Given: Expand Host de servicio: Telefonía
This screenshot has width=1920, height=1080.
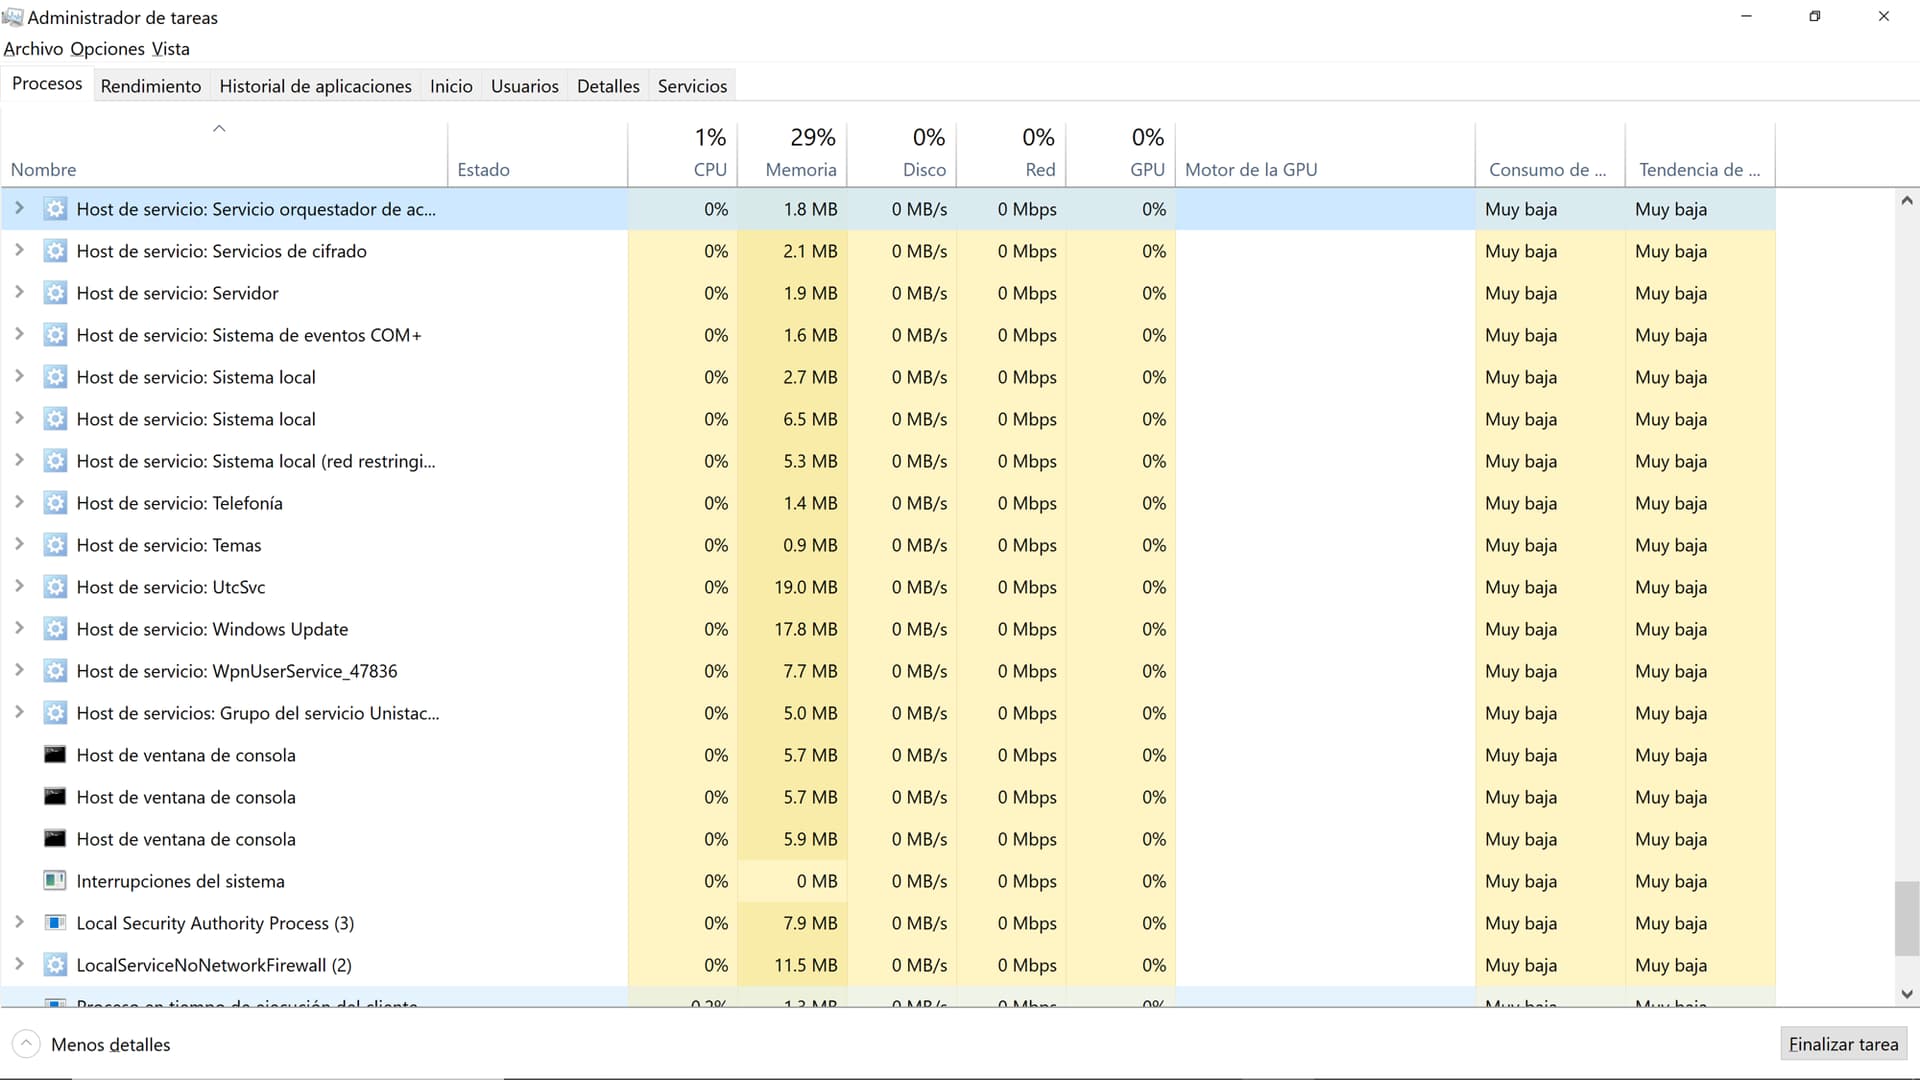Looking at the screenshot, I should click(x=19, y=502).
